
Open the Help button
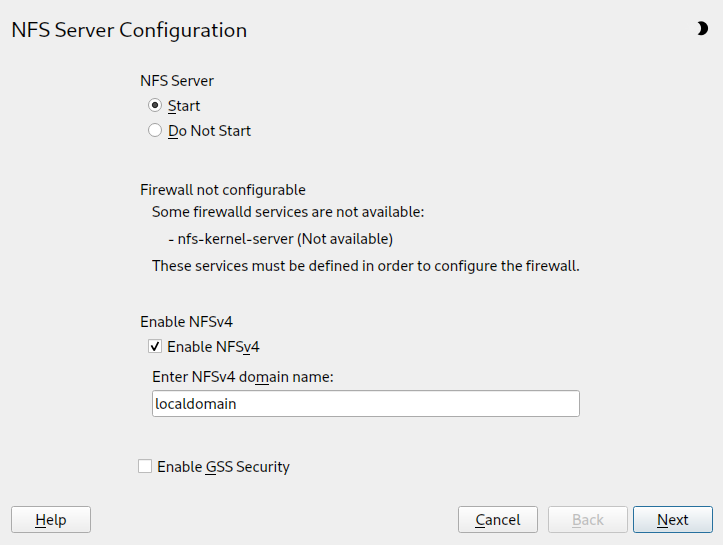coord(51,520)
